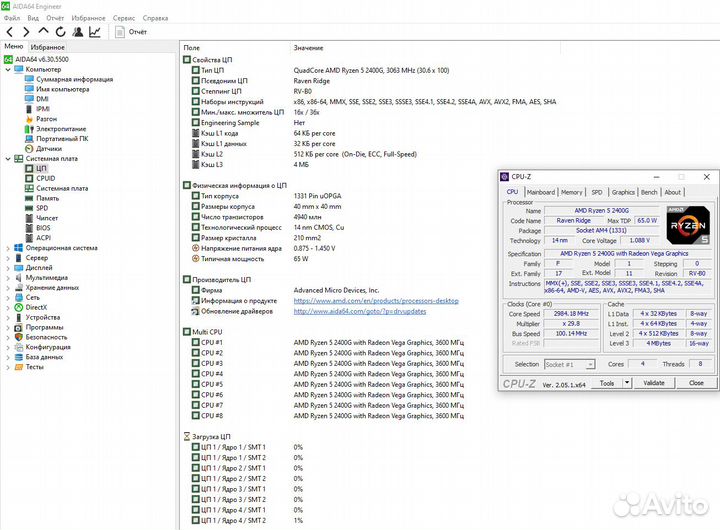Open the Tools dropdown arrow in CPU-Z
Screen dimensions: 720x530
[x=627, y=383]
